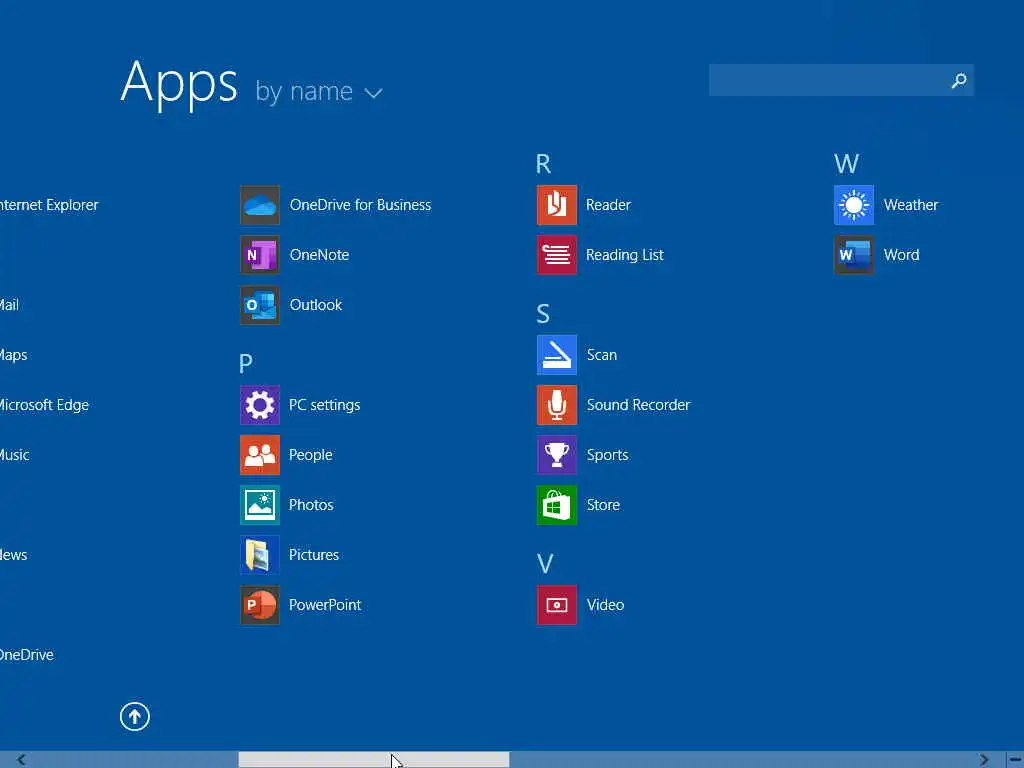Screen dimensions: 1024x768
Task: Open the Weather sun icon
Action: [854, 205]
